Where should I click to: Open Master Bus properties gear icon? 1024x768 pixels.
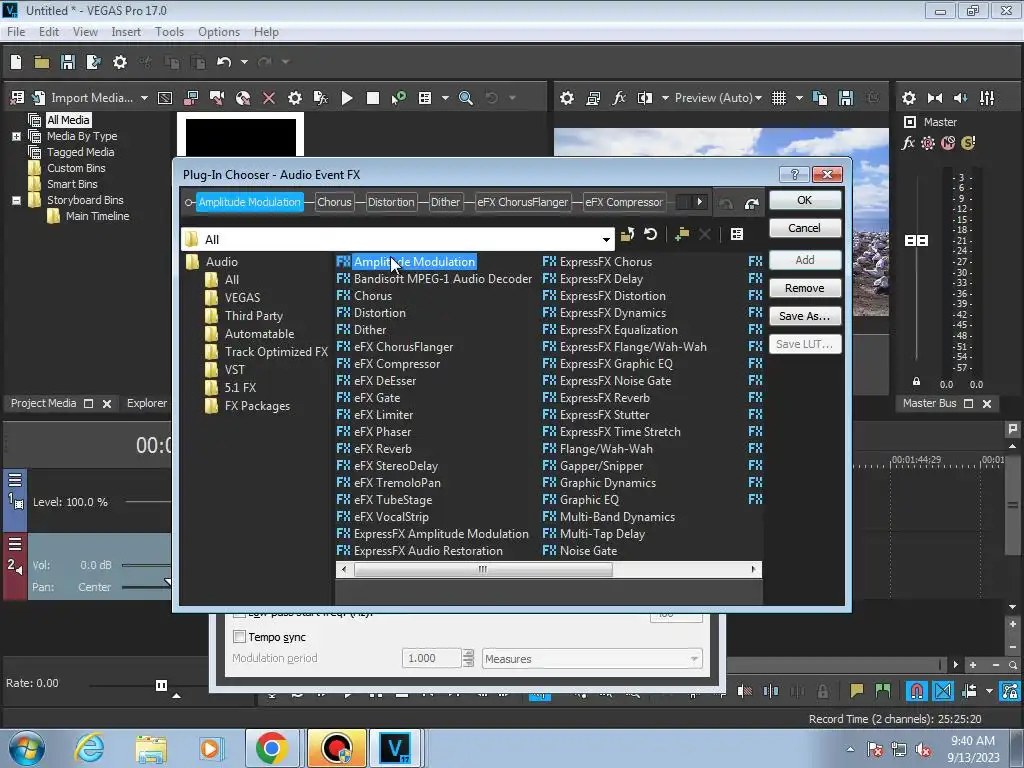[908, 98]
